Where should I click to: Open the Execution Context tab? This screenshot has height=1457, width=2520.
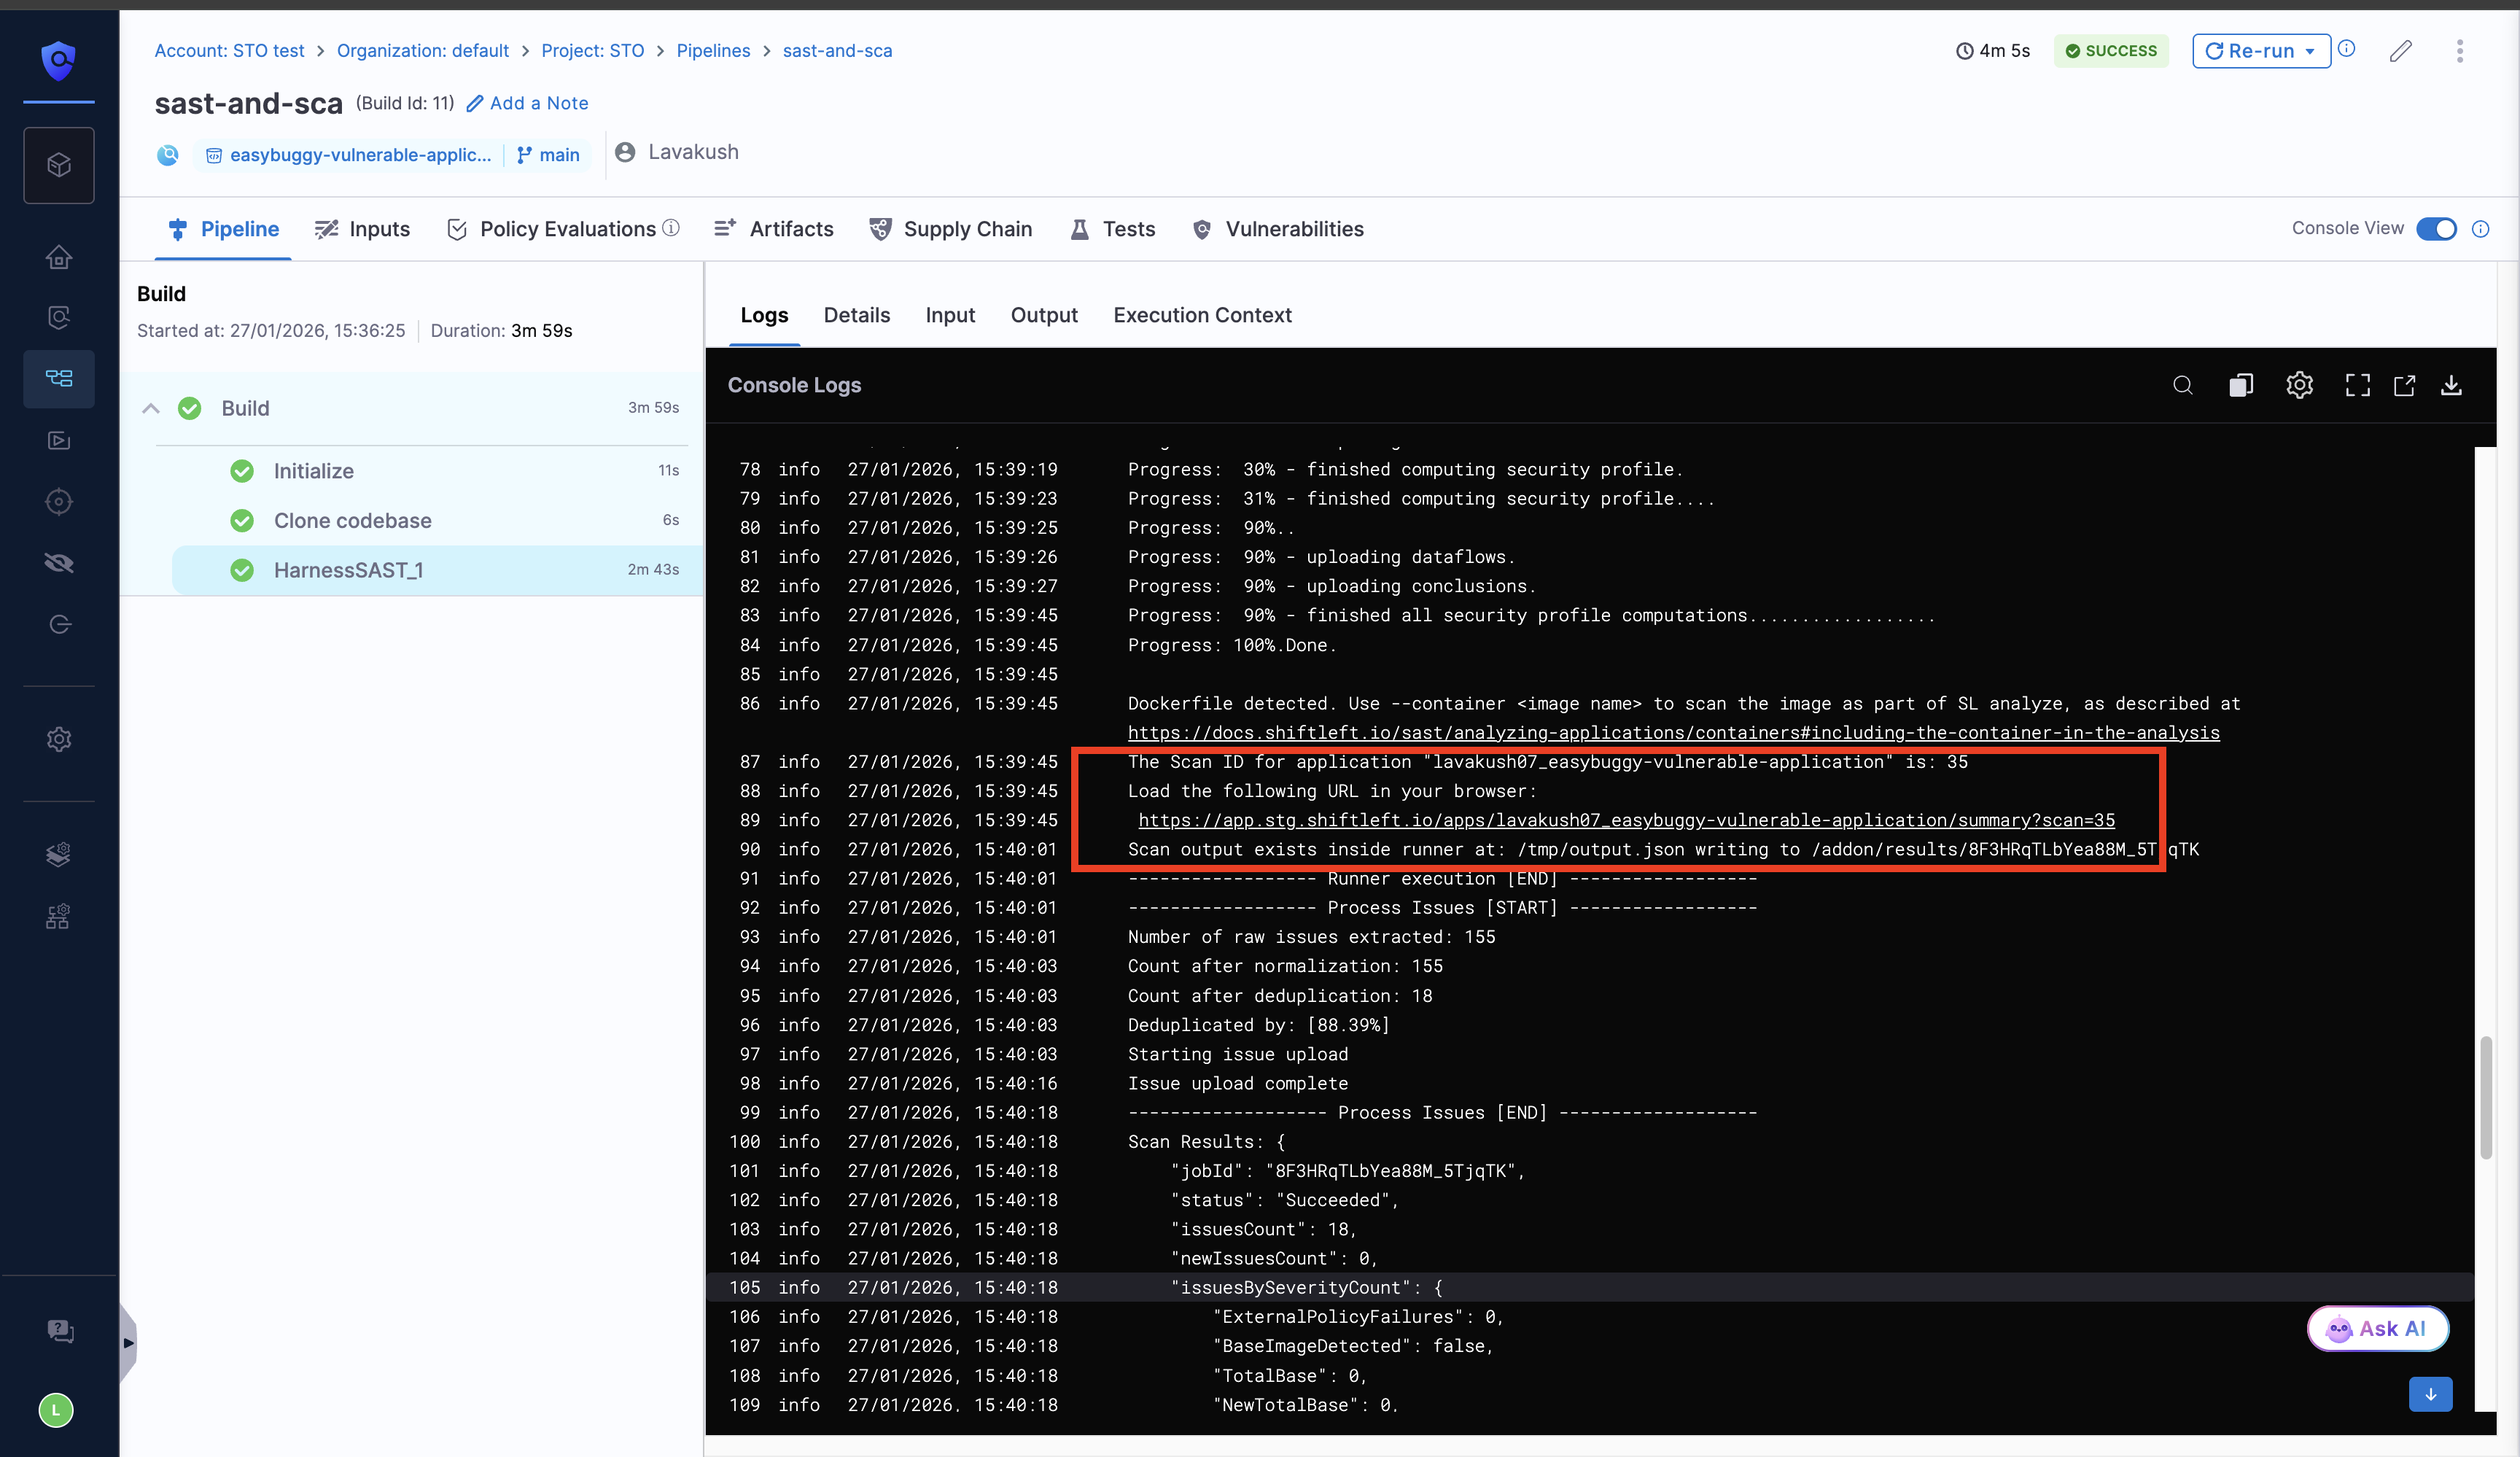click(1202, 315)
